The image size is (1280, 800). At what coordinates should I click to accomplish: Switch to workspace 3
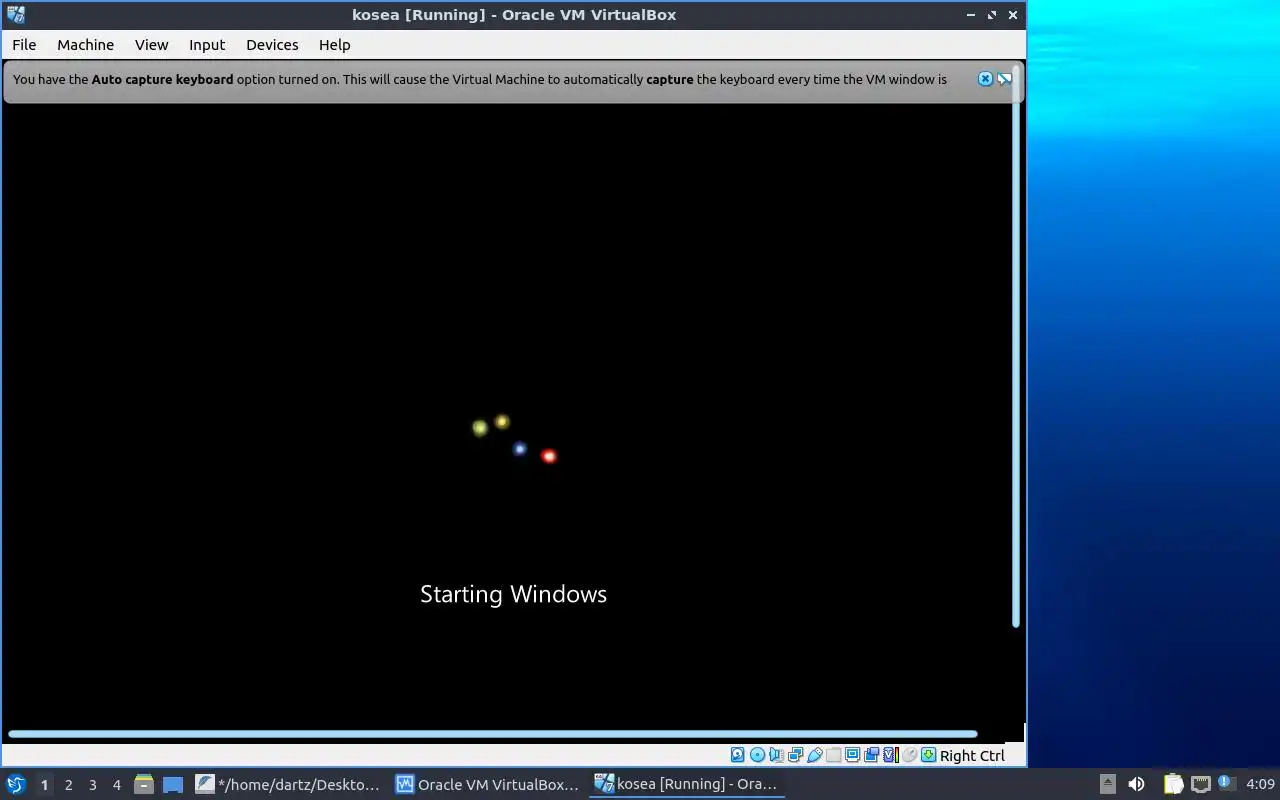[92, 785]
